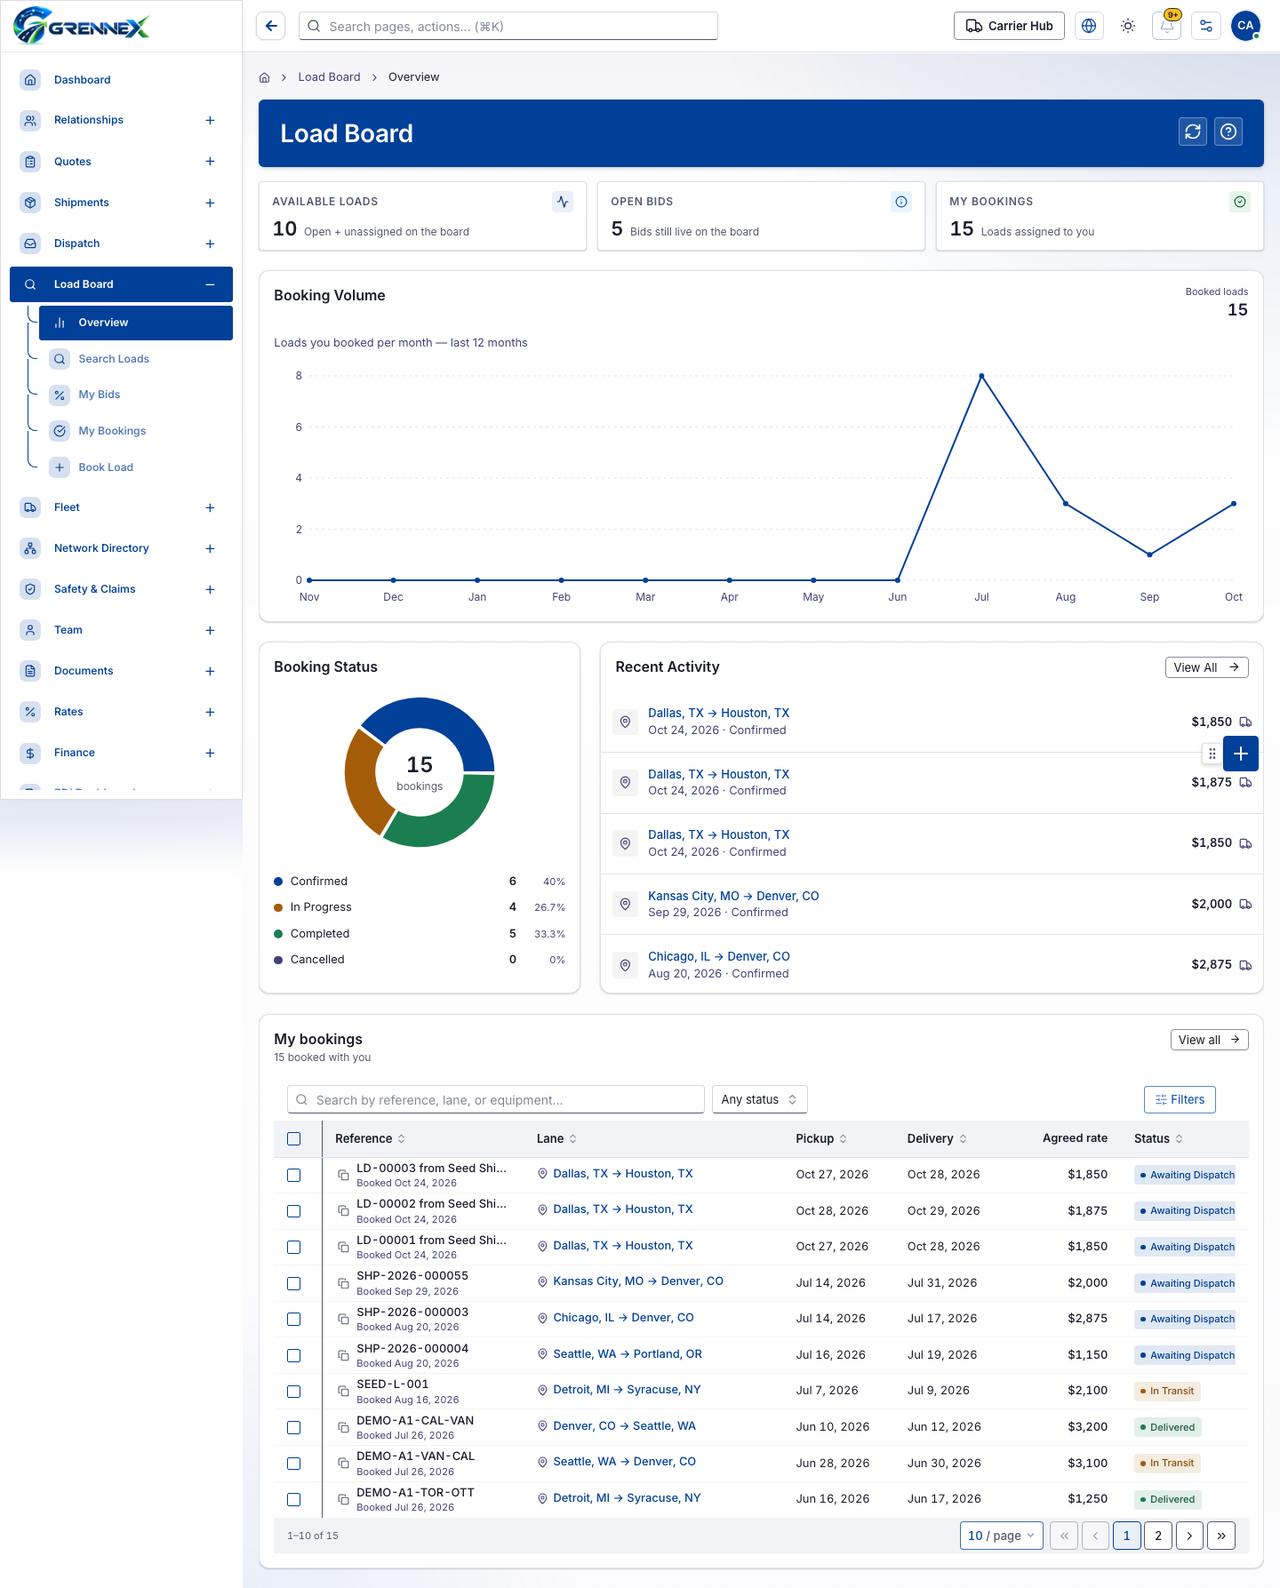Viewport: 1280px width, 1588px height.
Task: Open Load Board help icon
Action: [1229, 131]
